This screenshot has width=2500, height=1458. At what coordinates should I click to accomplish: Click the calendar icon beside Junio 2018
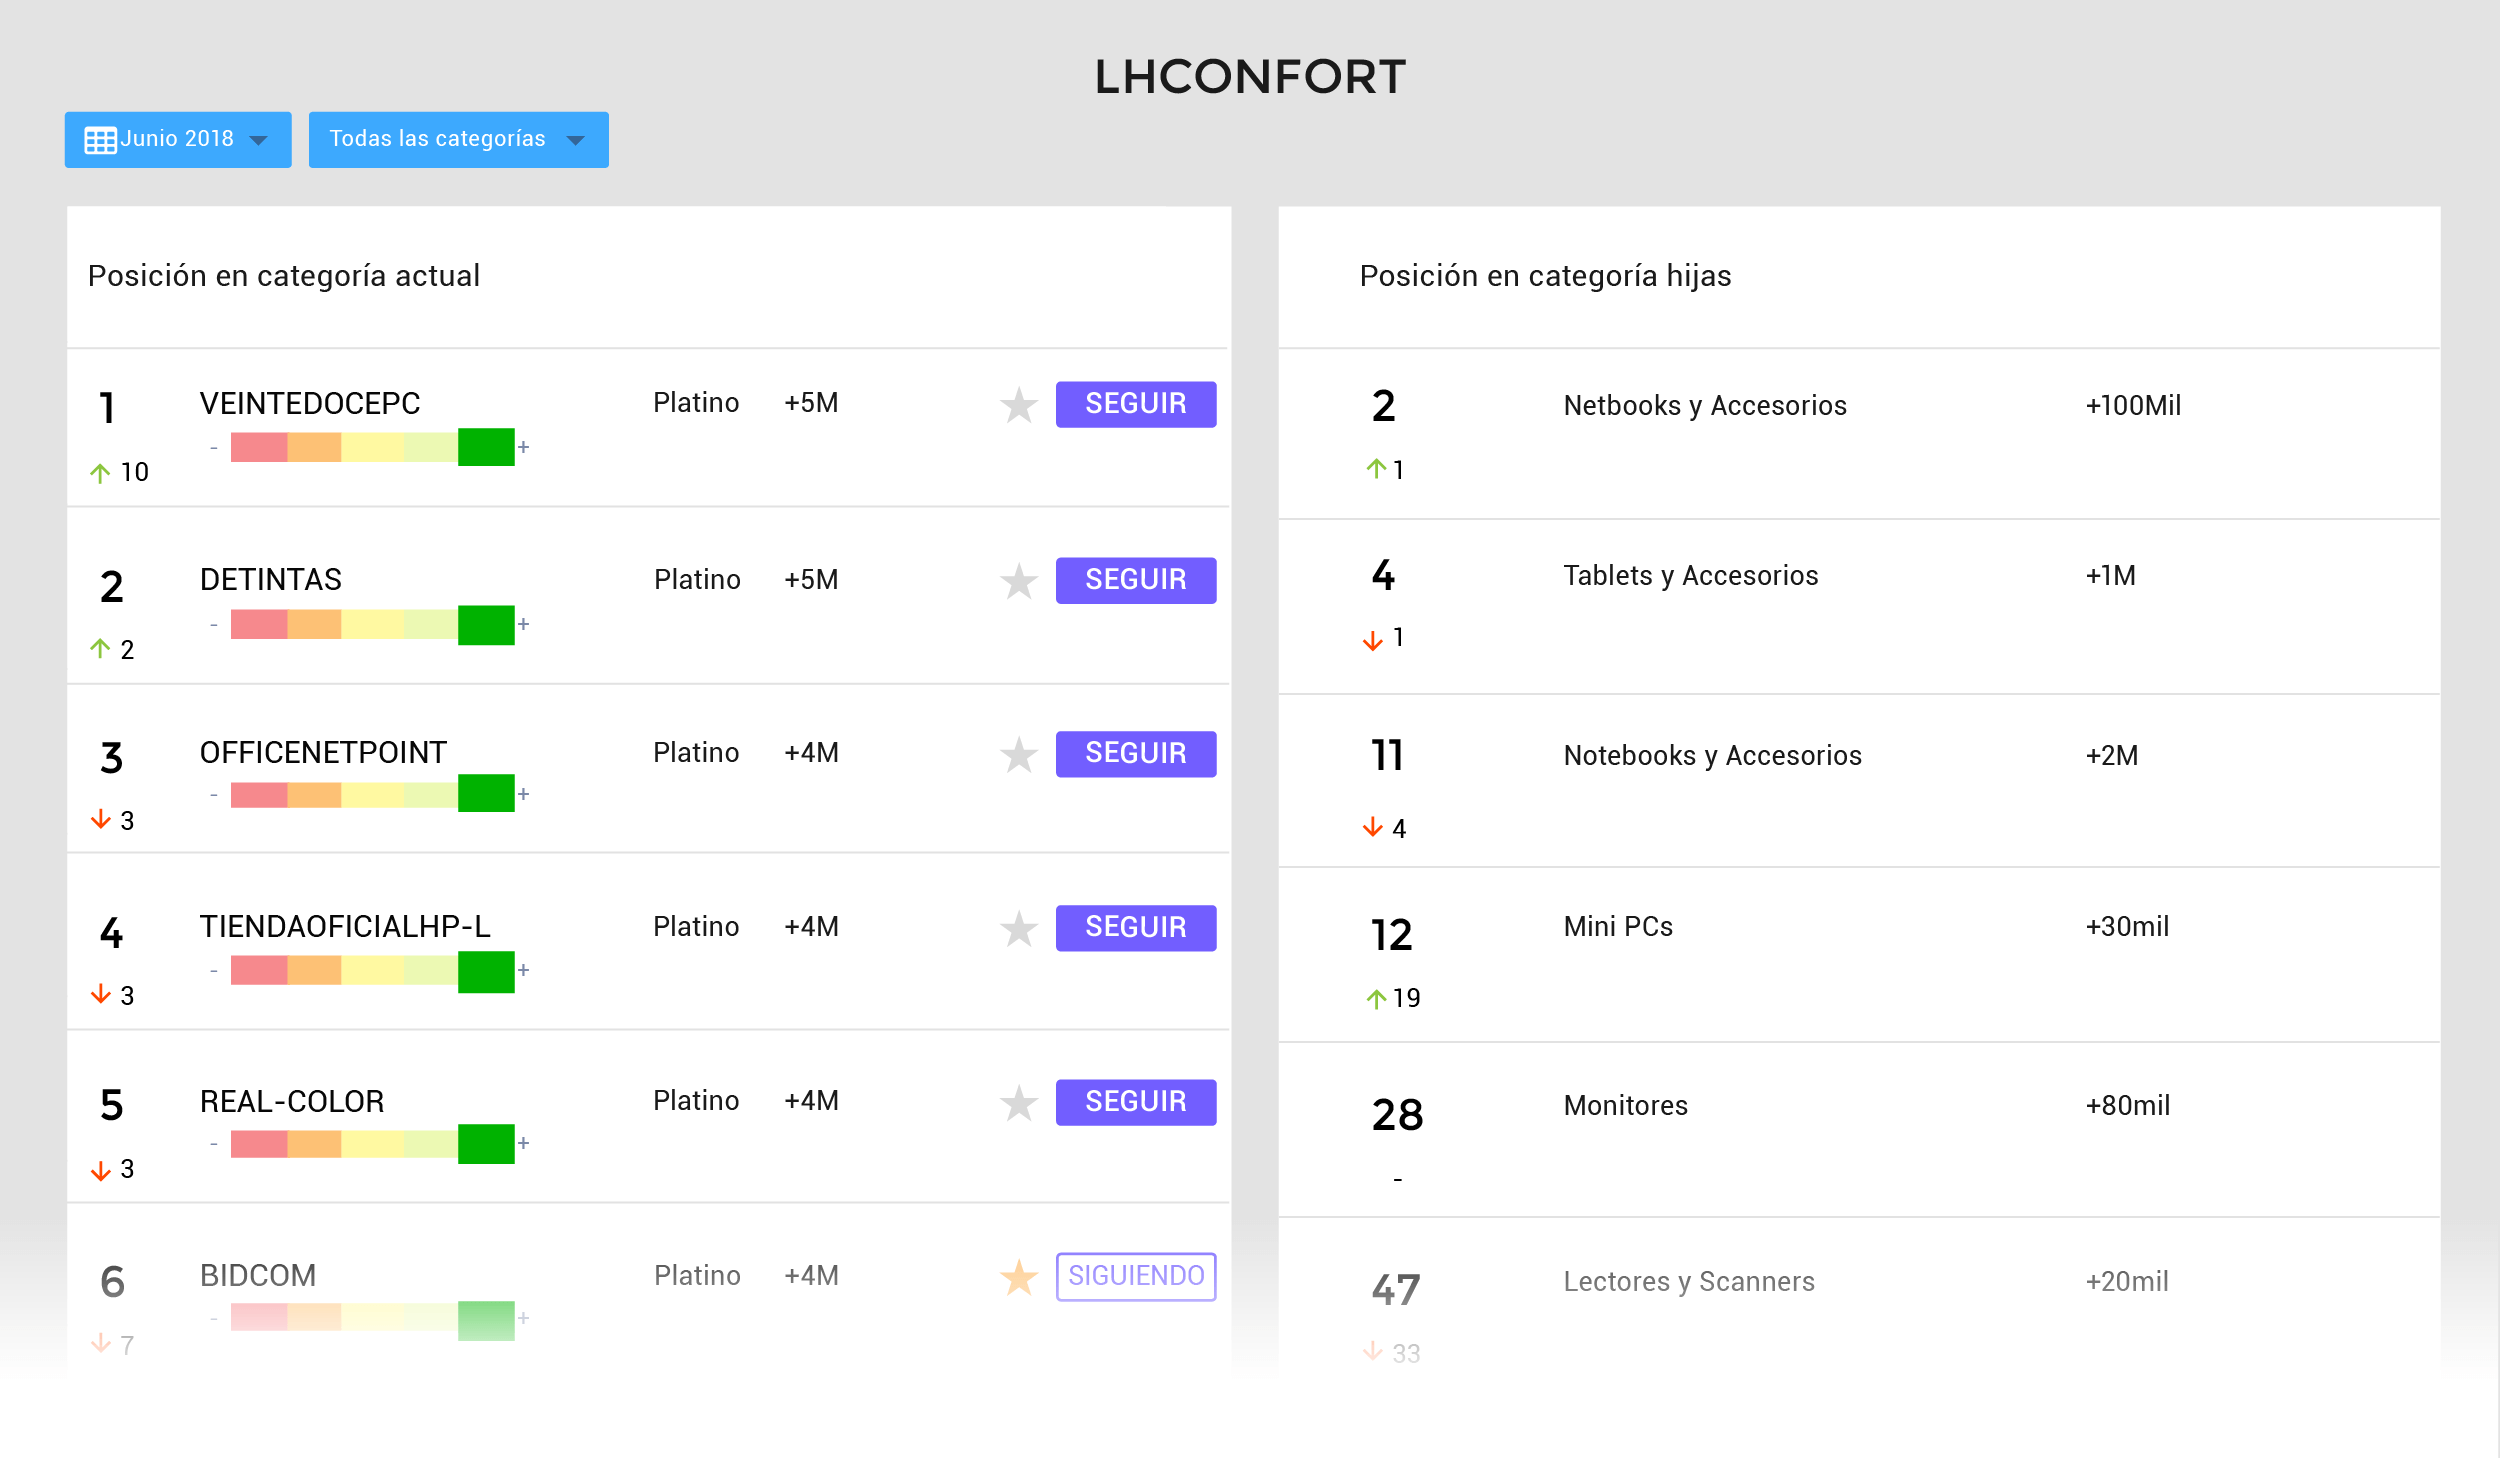[101, 140]
